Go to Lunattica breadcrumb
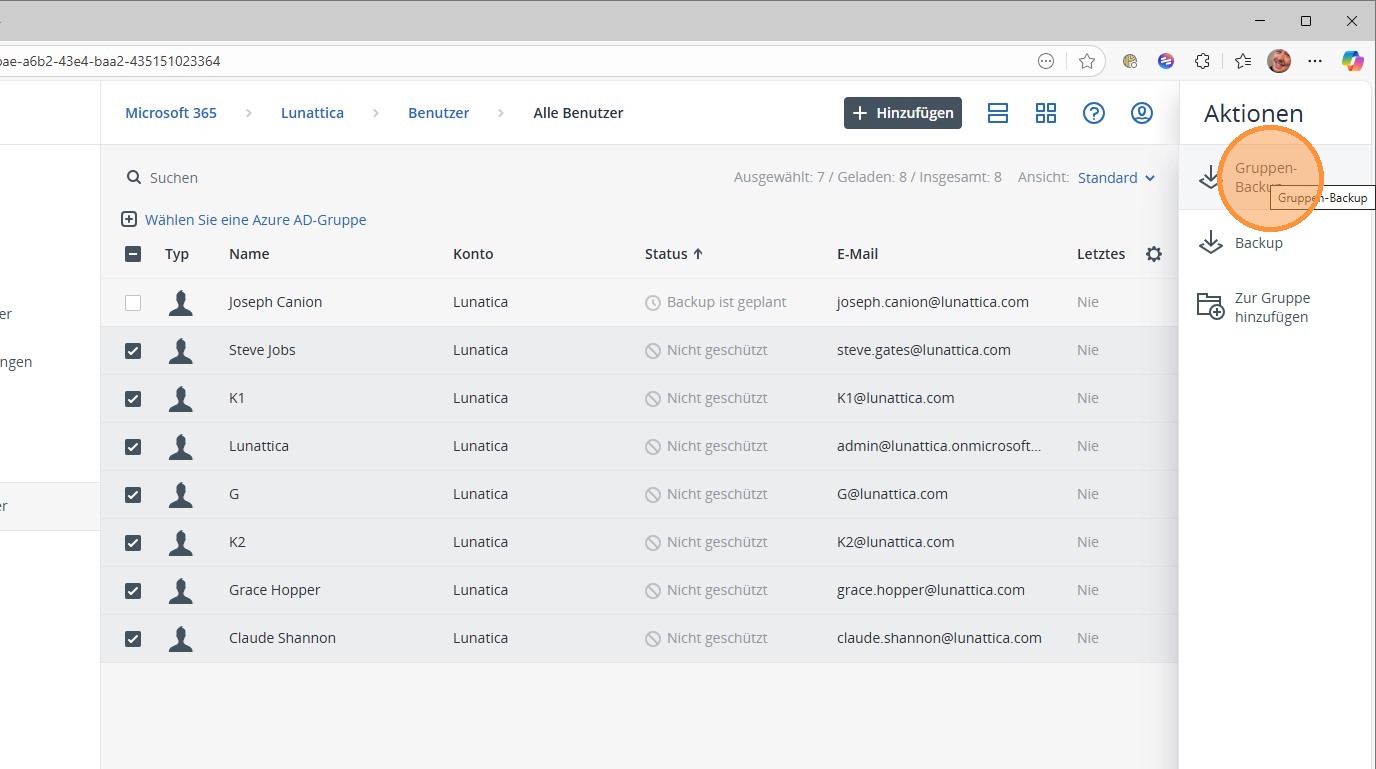Image resolution: width=1376 pixels, height=769 pixels. point(312,113)
